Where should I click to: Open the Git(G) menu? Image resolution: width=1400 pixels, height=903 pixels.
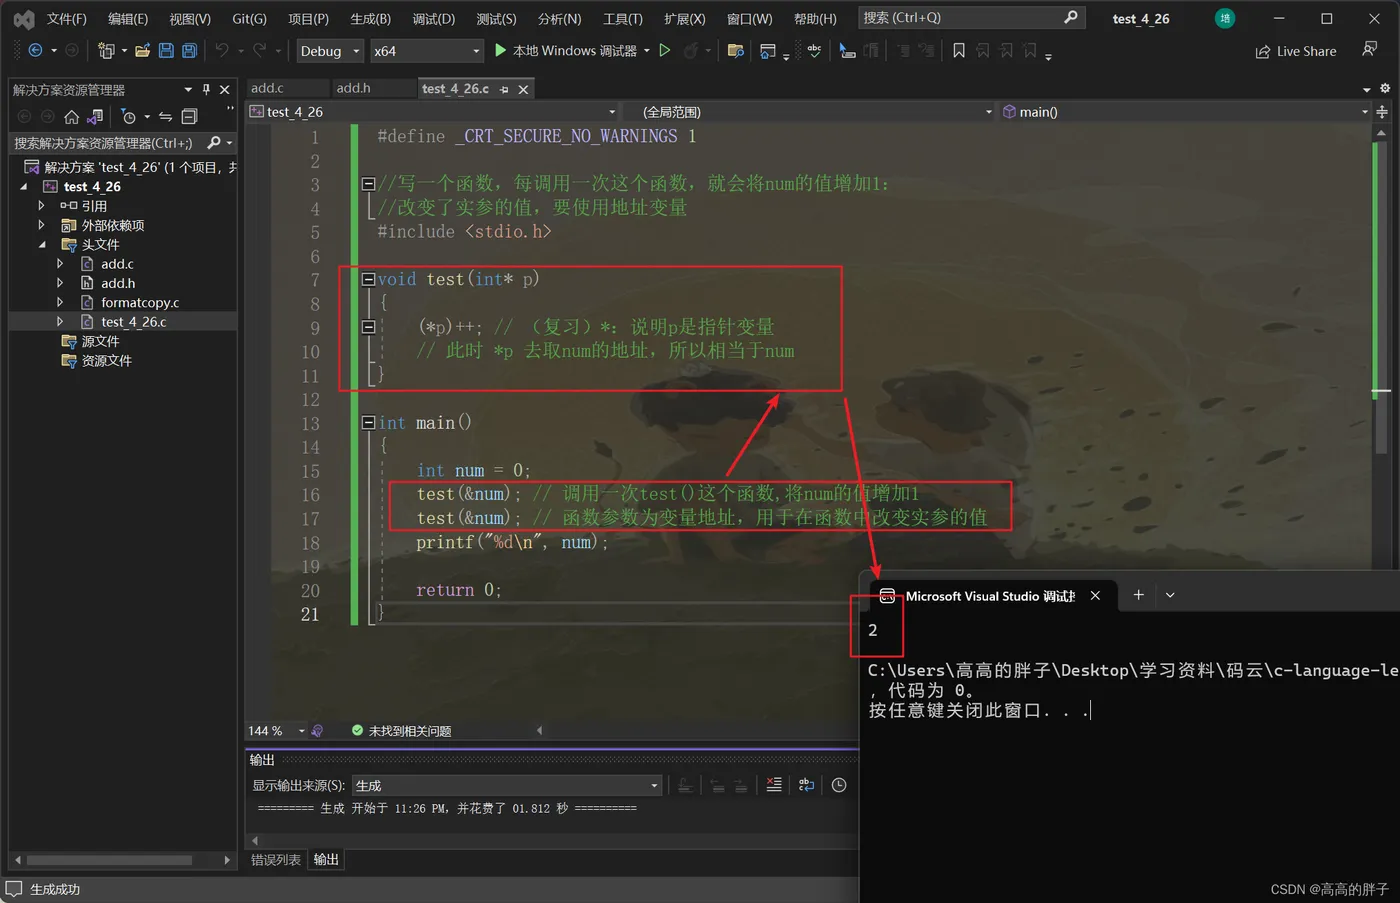[x=249, y=19]
